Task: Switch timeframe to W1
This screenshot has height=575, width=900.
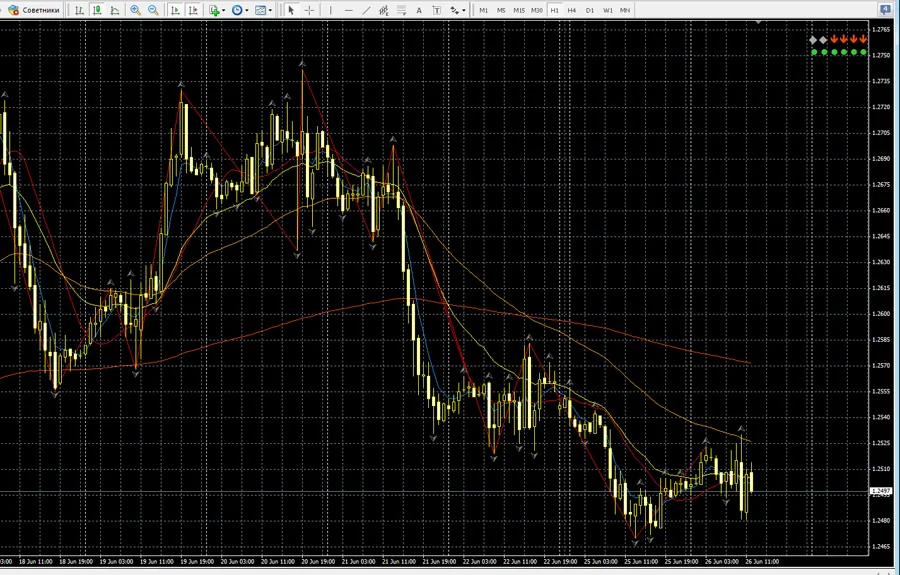Action: pos(608,10)
